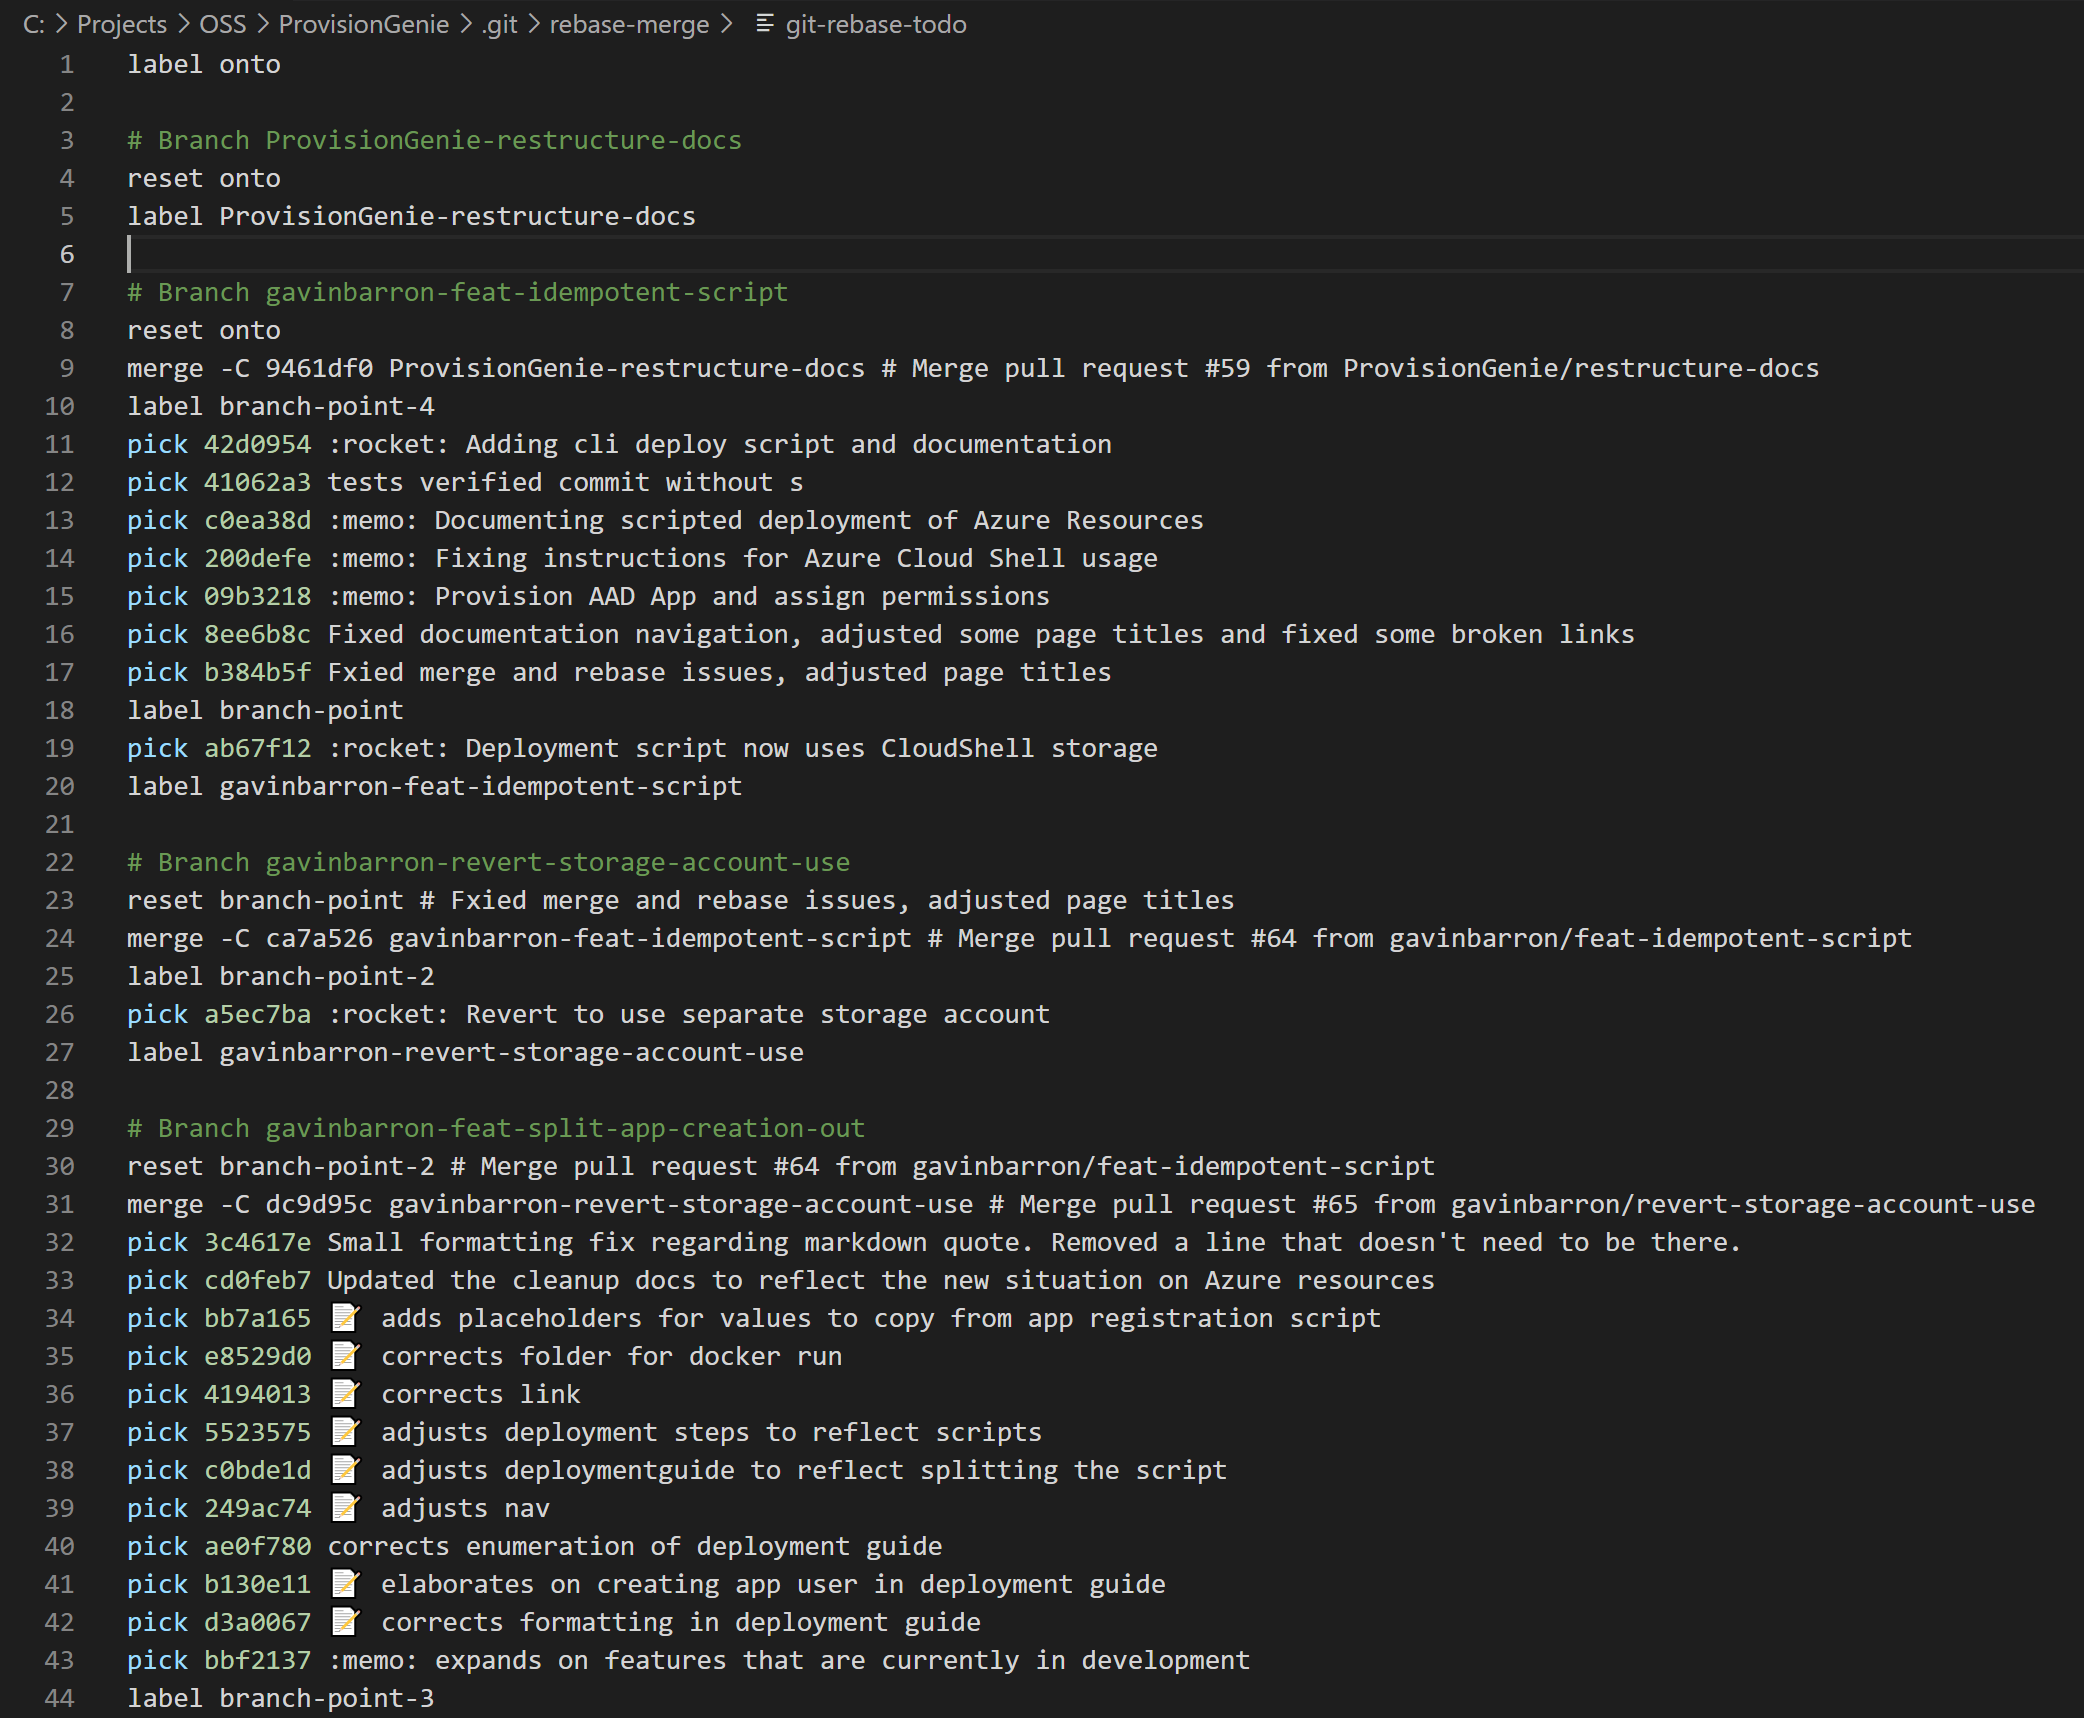Click memo emoji before 'adds placeholders' on line 34
This screenshot has width=2084, height=1718.
[345, 1318]
